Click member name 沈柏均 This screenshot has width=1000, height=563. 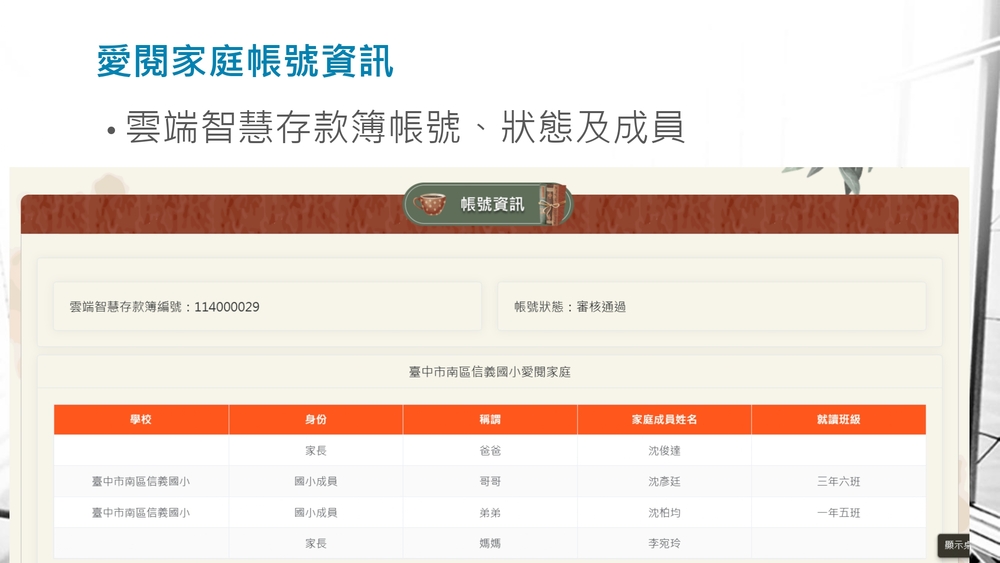(664, 513)
